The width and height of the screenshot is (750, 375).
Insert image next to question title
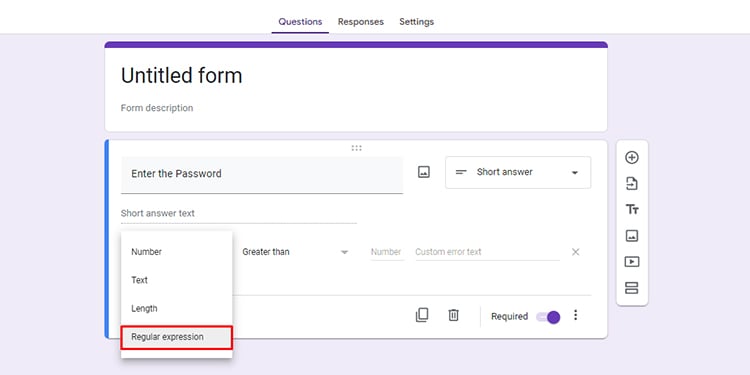(x=424, y=172)
